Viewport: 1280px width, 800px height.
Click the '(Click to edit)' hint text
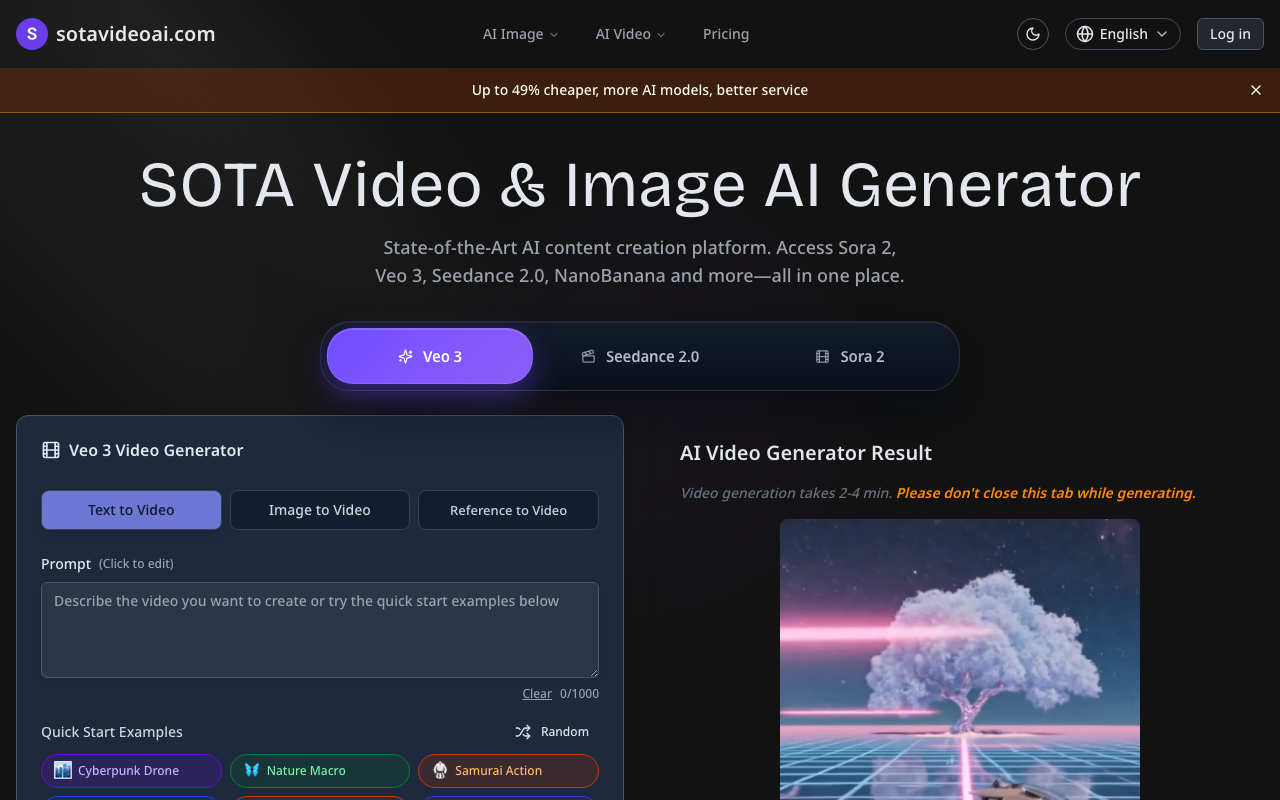coord(136,564)
